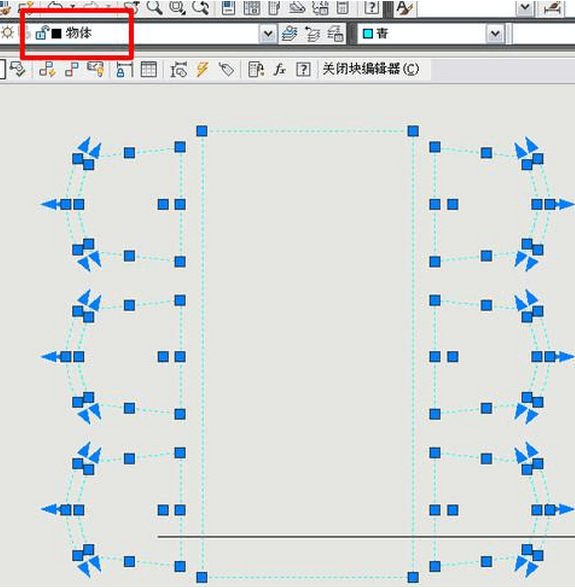The image size is (575, 588).
Task: Click the Layer States Manager icon
Action: [335, 33]
